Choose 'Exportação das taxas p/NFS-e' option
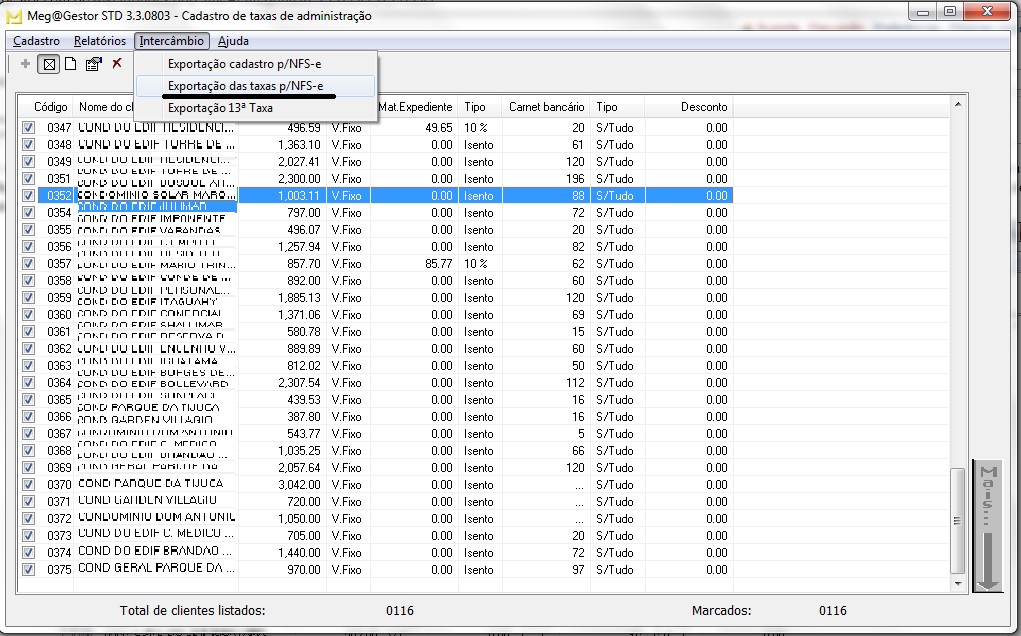Viewport: 1021px width, 636px height. click(x=246, y=86)
